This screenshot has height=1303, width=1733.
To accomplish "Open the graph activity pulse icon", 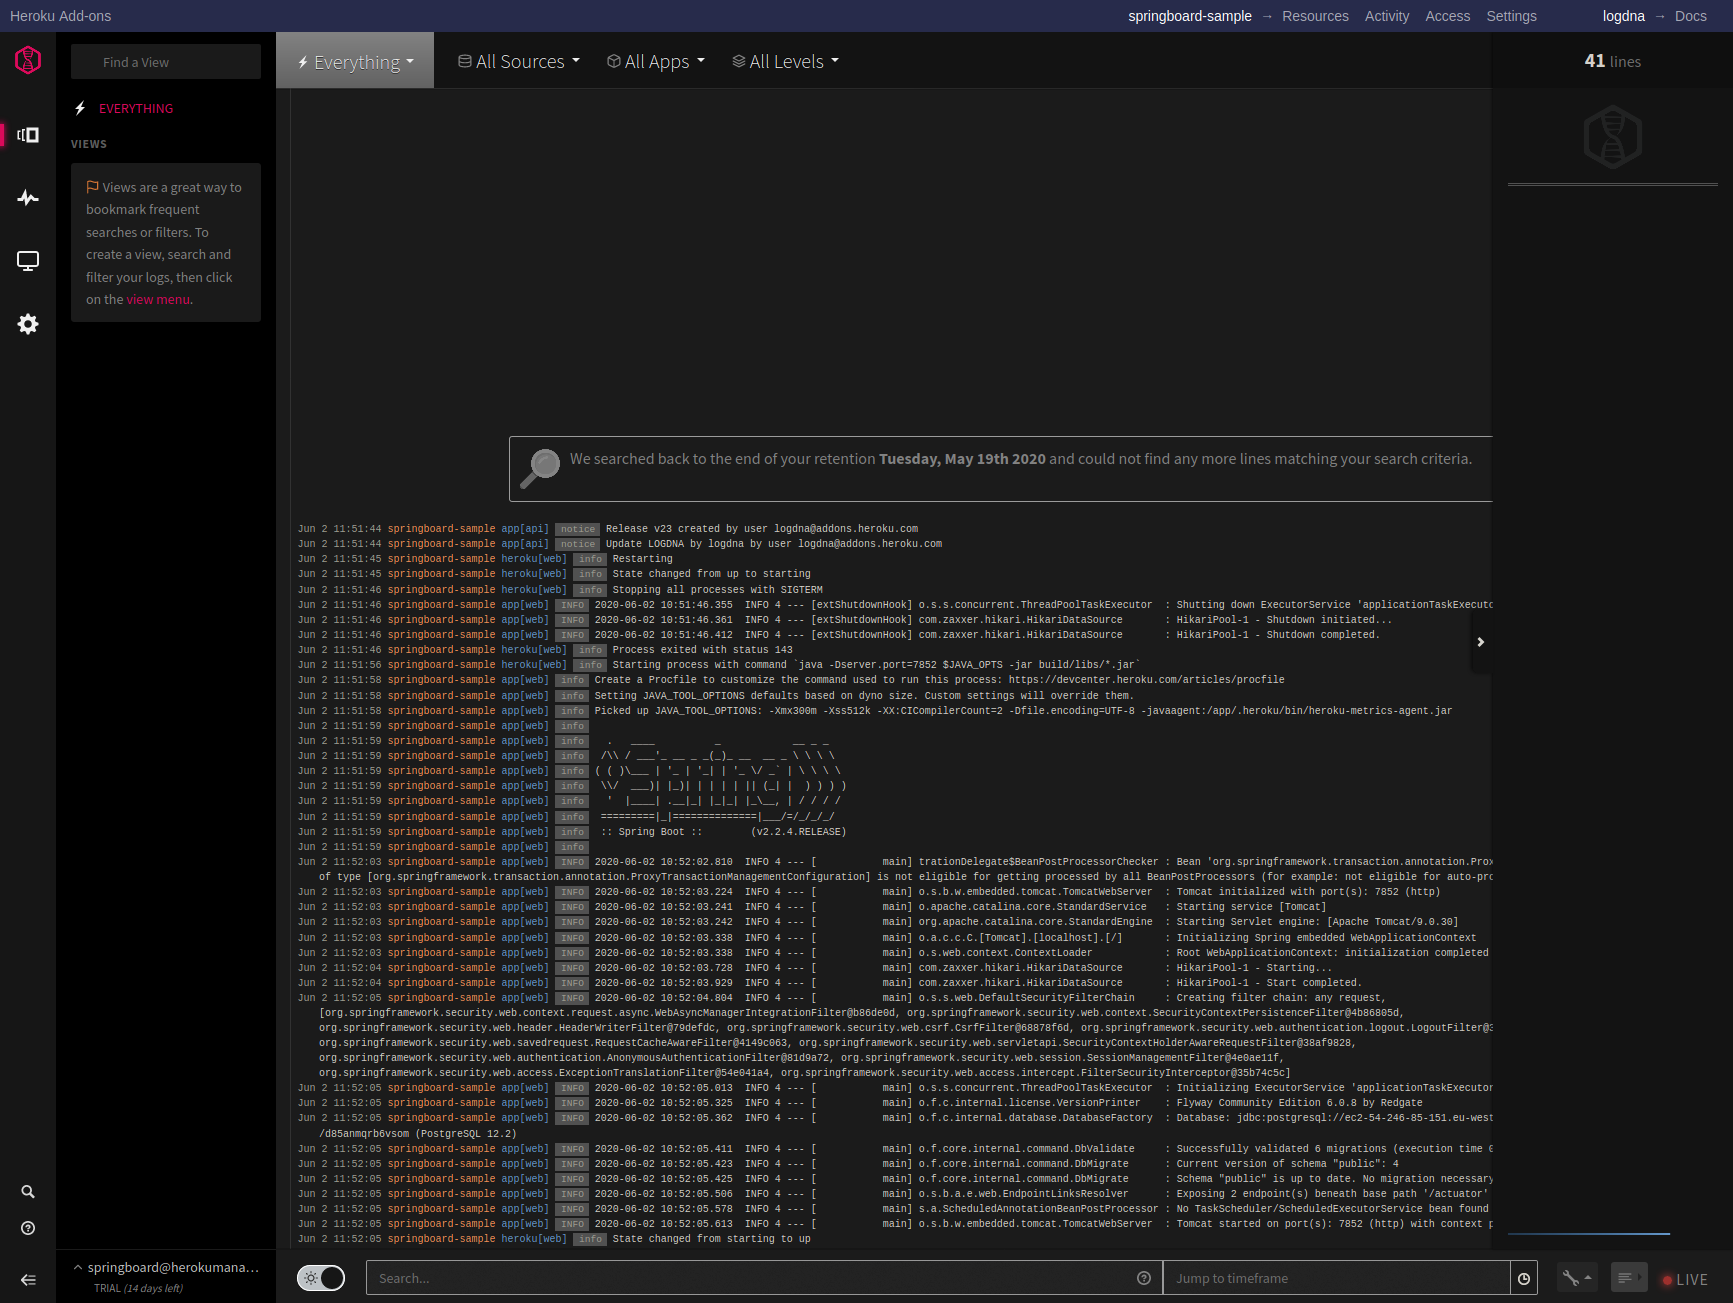I will 28,198.
